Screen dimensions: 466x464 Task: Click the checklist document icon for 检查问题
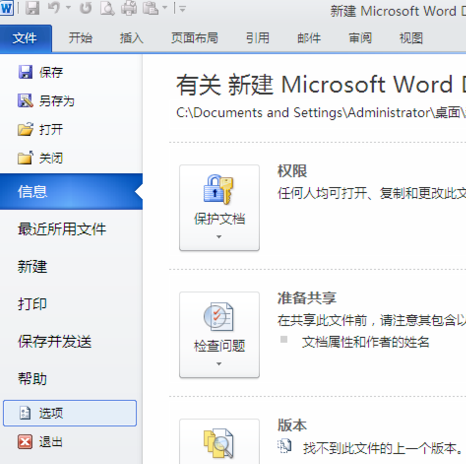tap(219, 316)
